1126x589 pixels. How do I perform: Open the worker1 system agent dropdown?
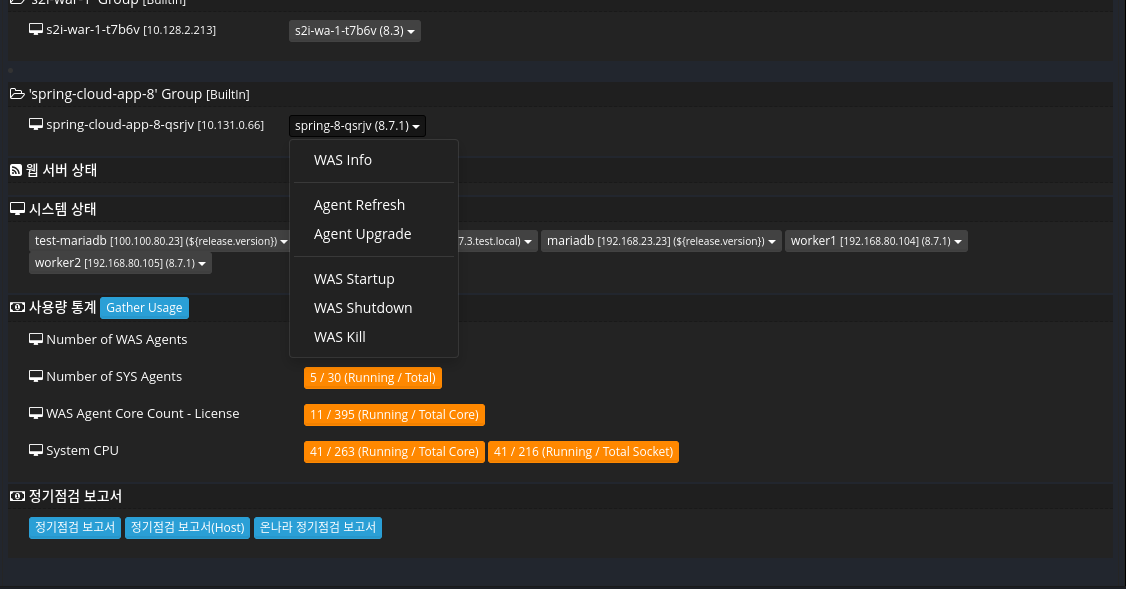coord(875,241)
